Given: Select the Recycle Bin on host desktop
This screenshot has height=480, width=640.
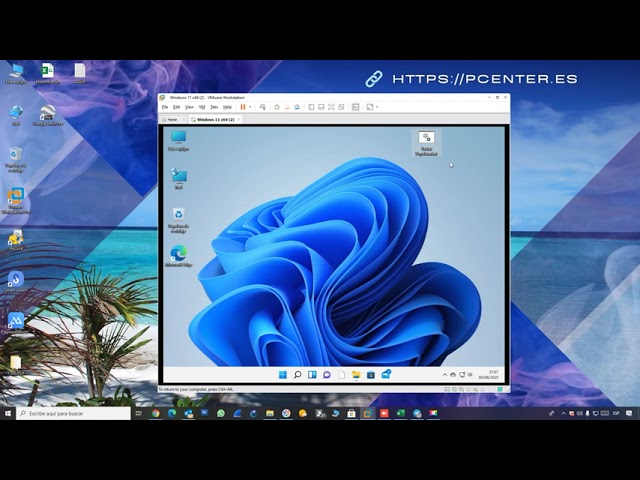Looking at the screenshot, I should click(x=16, y=159).
